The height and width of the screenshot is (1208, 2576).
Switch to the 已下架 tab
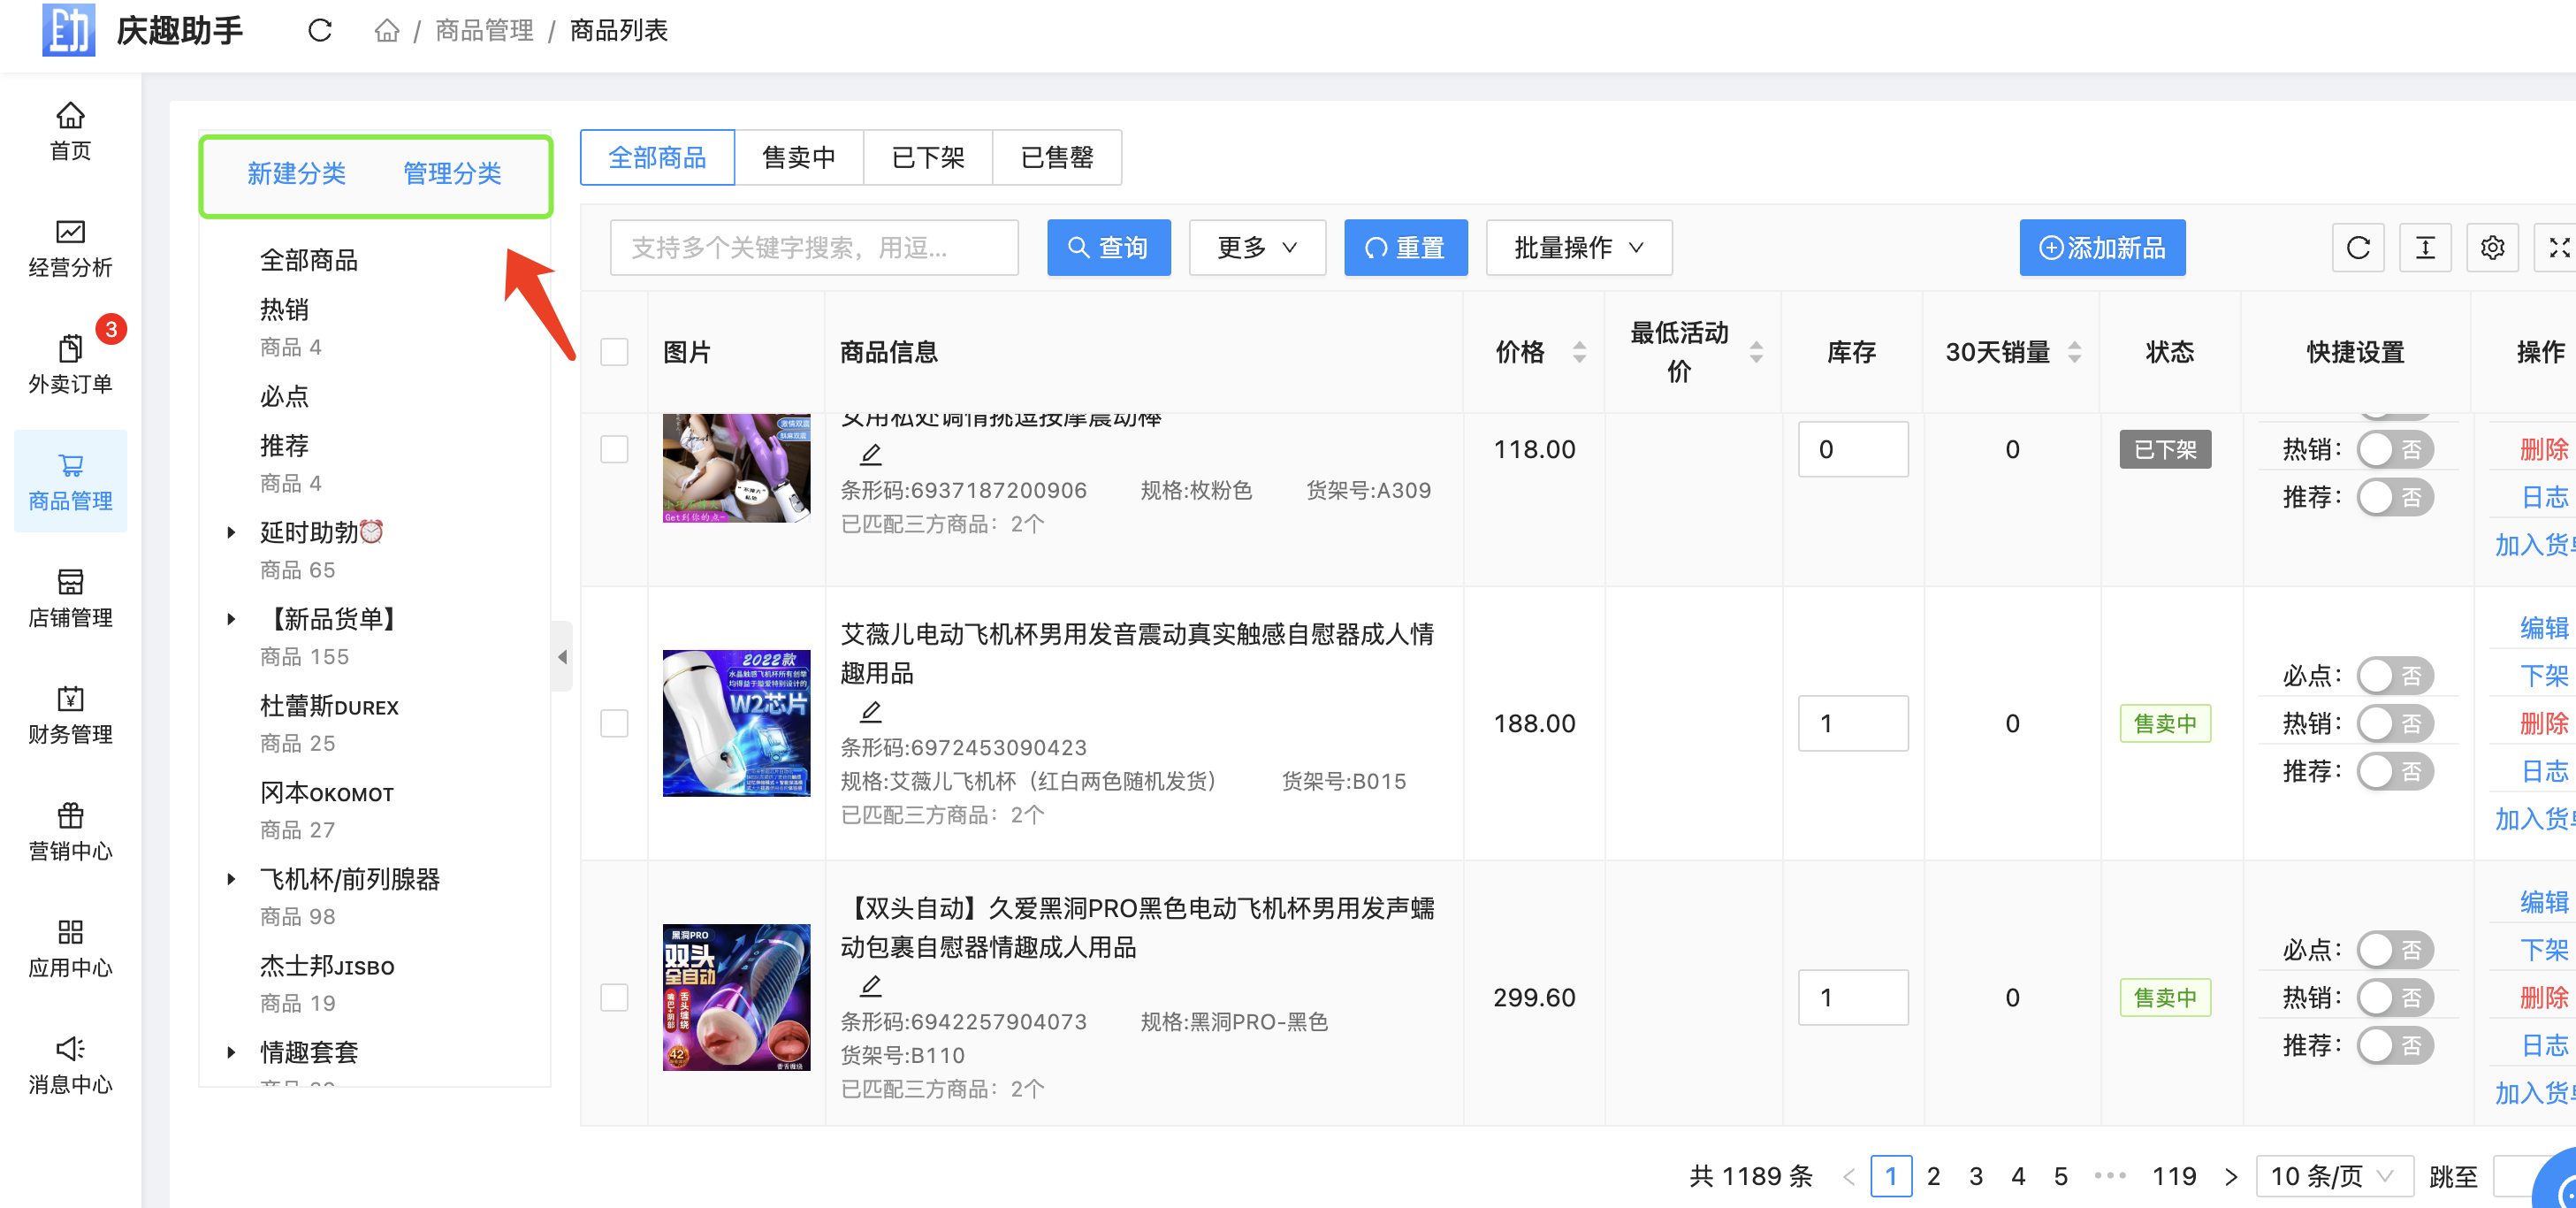coord(927,158)
